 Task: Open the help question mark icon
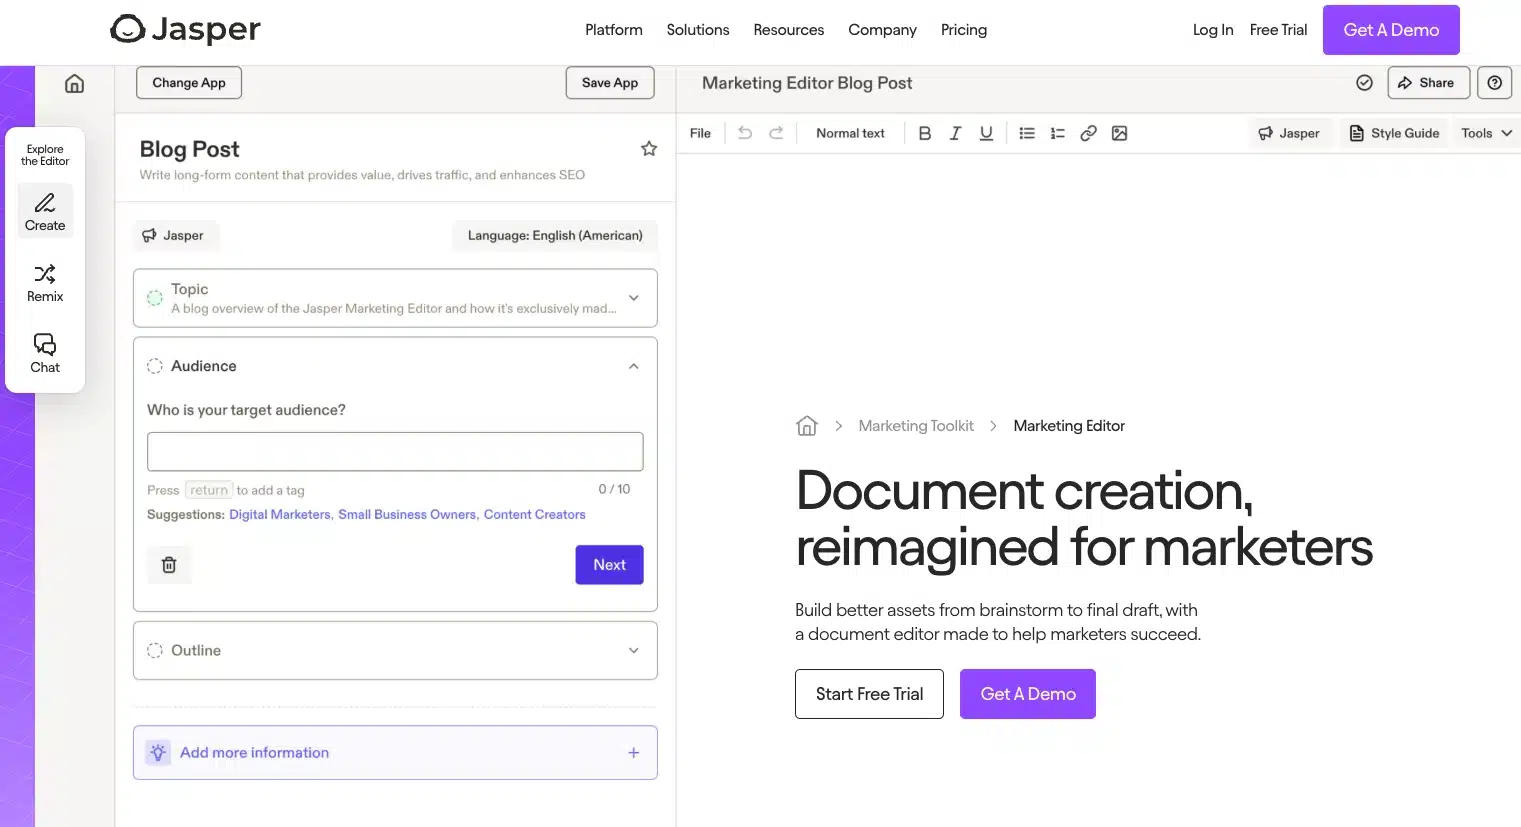1494,83
